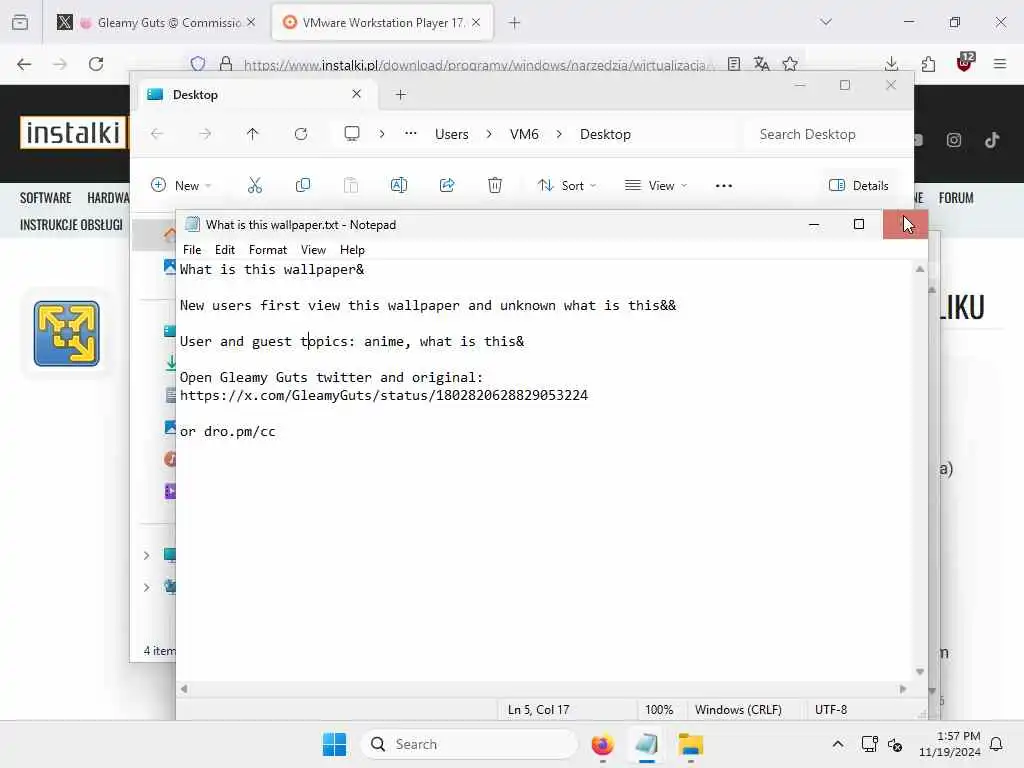Expand breadcrumb chevron after Users
Viewport: 1024px width, 768px height.
pos(489,134)
